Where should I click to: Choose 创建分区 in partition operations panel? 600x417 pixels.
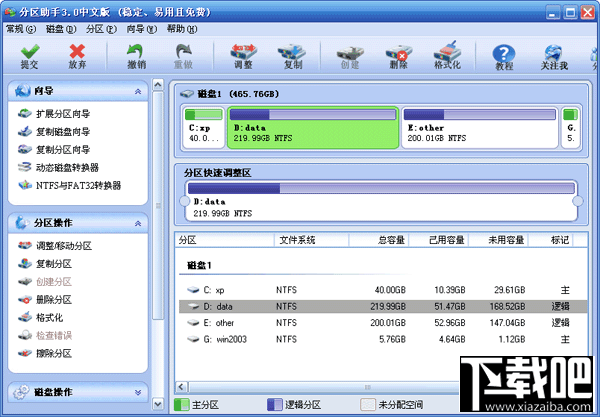[x=45, y=282]
